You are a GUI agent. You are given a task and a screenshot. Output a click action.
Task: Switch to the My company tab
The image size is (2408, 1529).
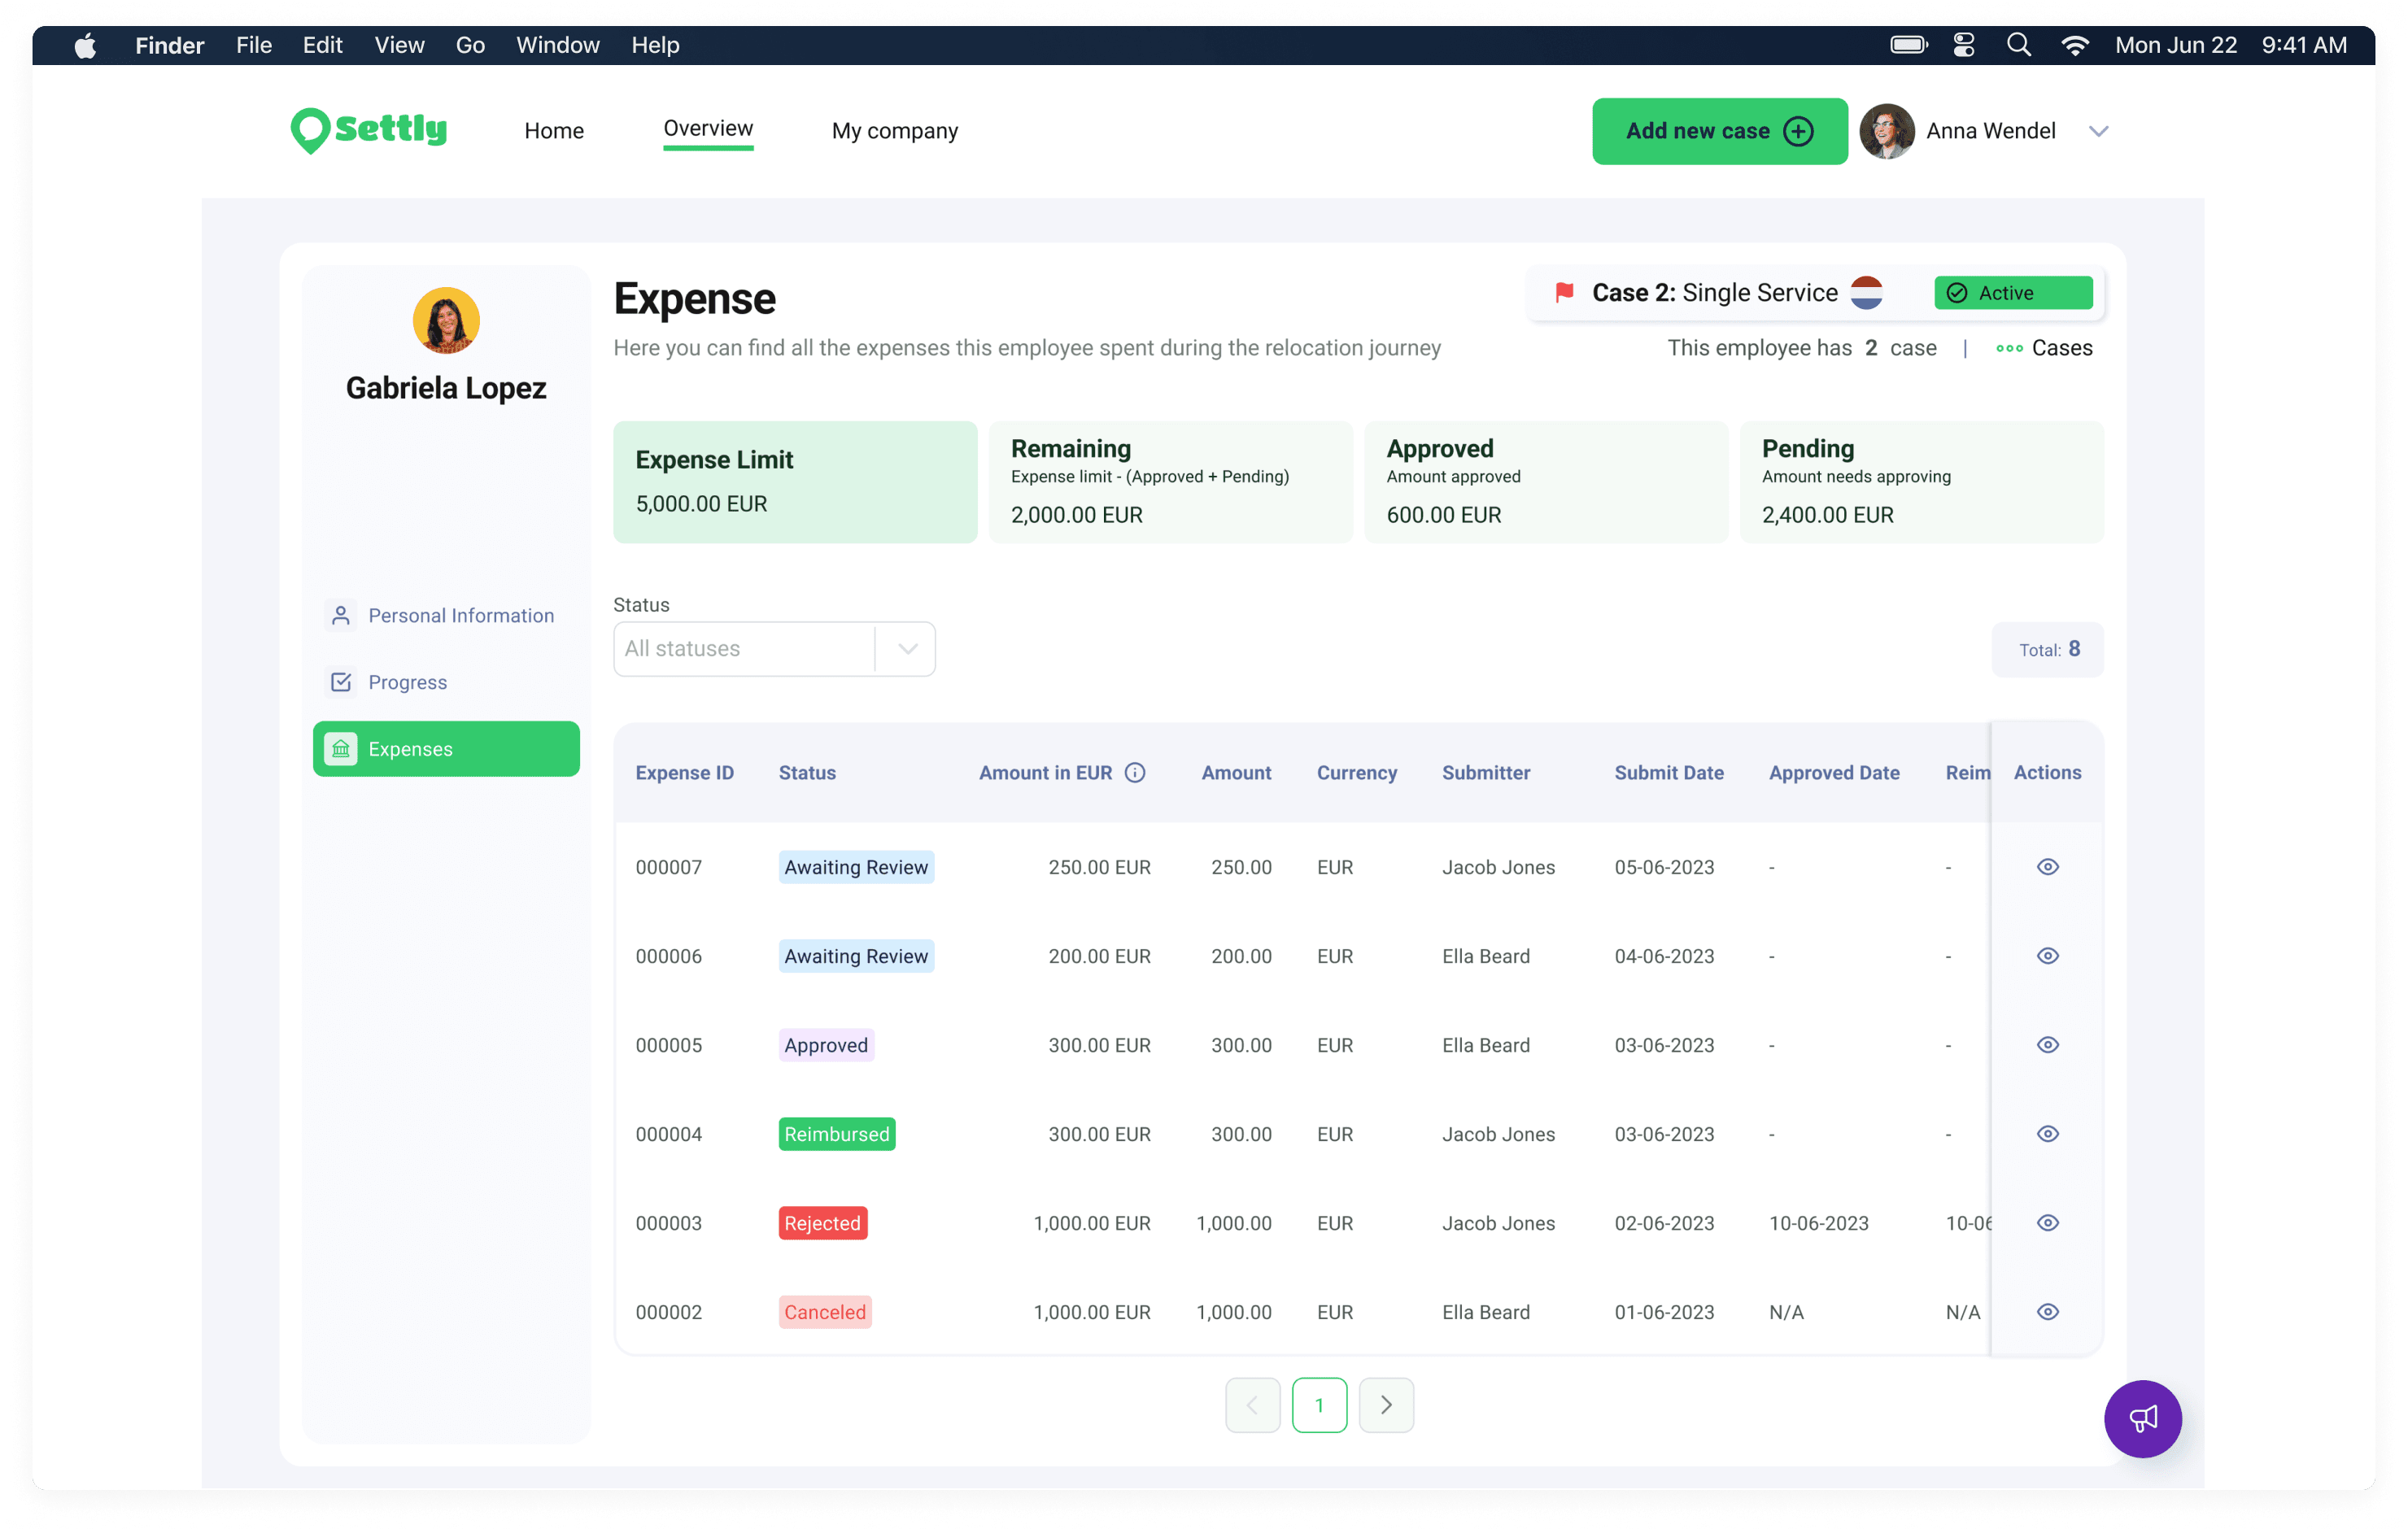point(894,131)
